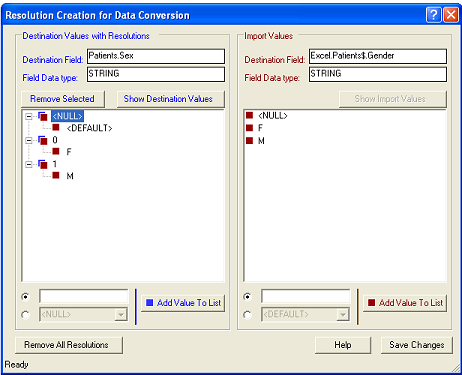Select the <DEFAULT> dropdown radio button for import
The image size is (462, 375).
247,315
